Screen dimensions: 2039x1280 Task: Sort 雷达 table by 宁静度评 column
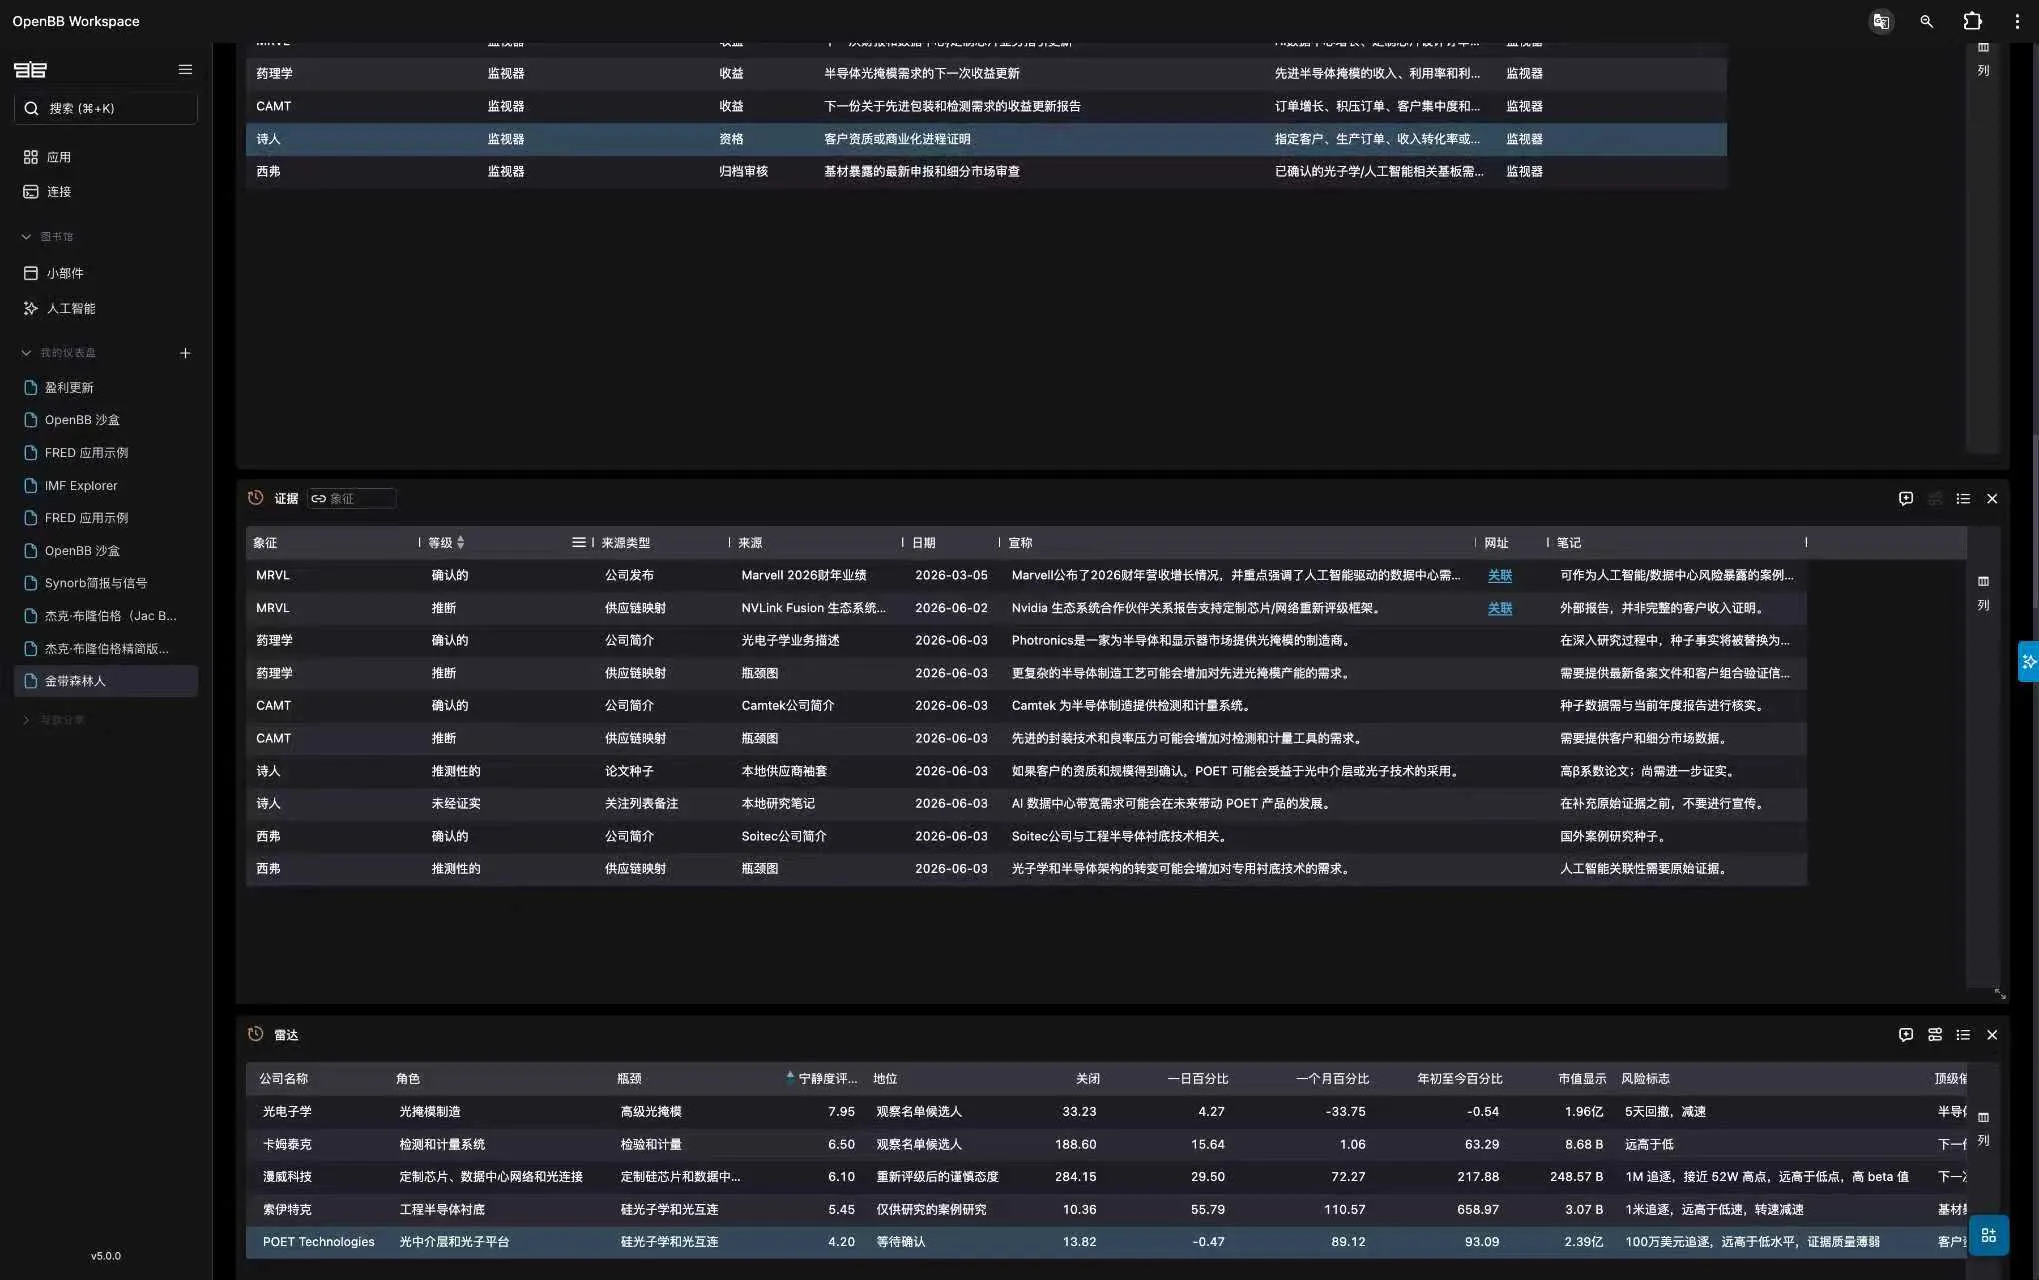pyautogui.click(x=827, y=1078)
